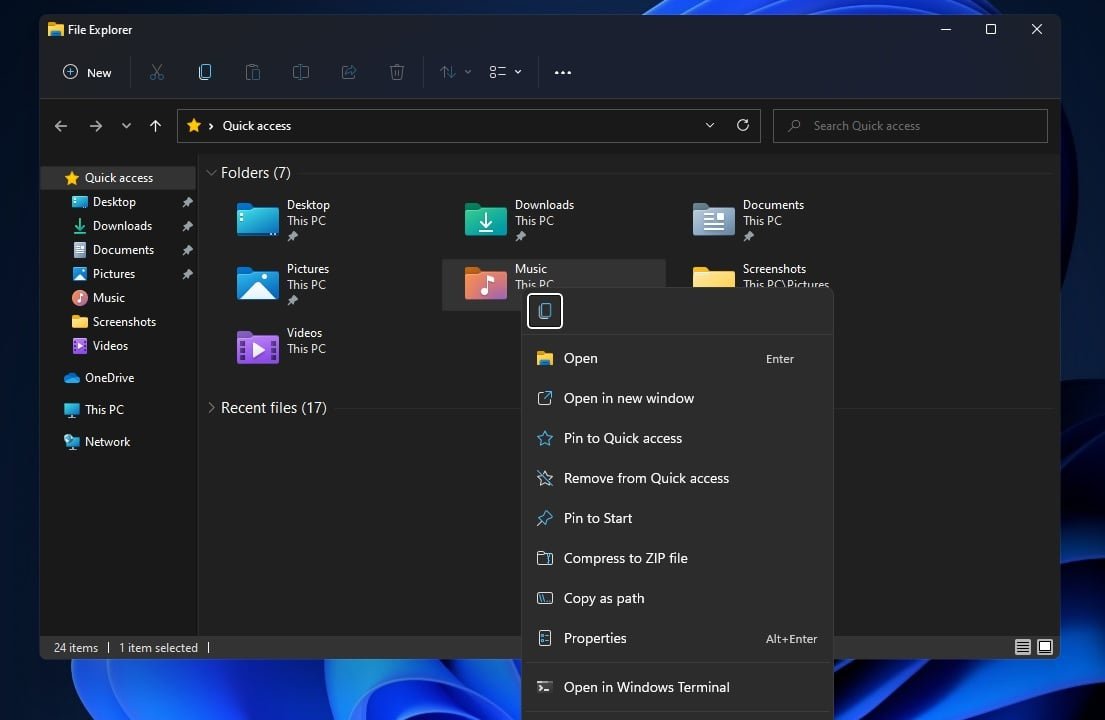This screenshot has width=1105, height=720.
Task: Click the Cut scissors icon in toolbar
Action: tap(156, 72)
